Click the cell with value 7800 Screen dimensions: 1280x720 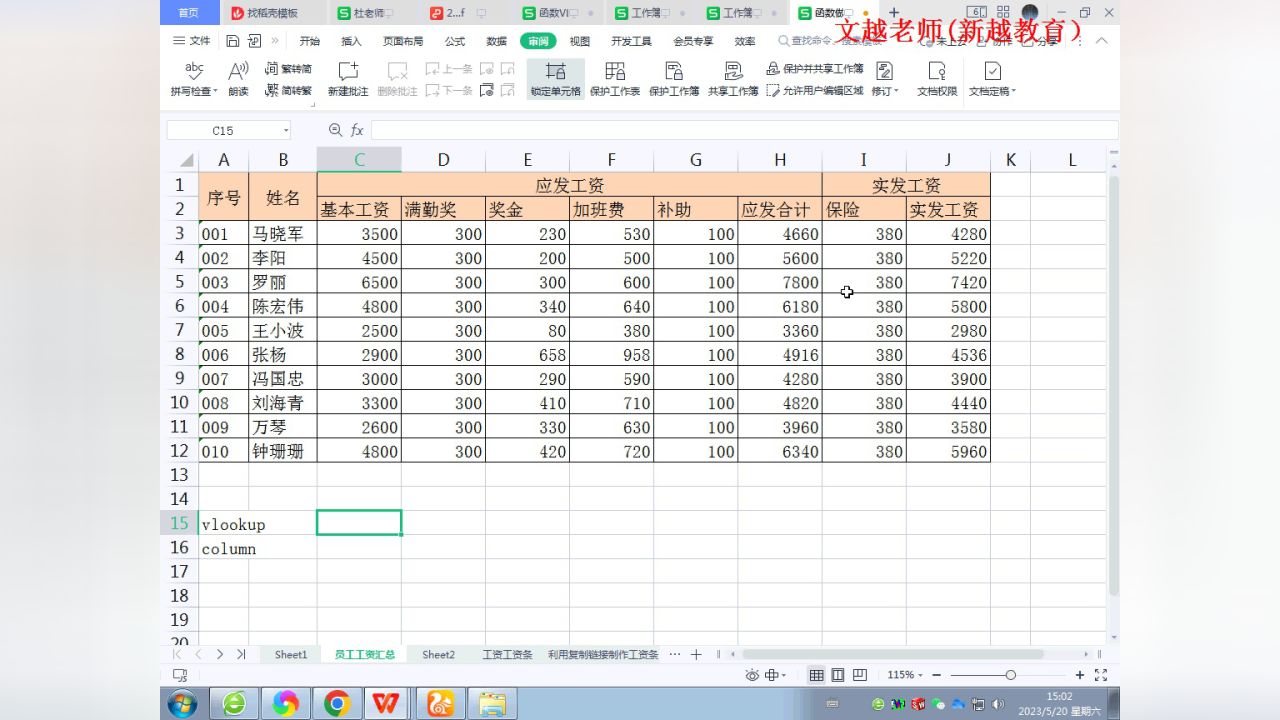(780, 282)
